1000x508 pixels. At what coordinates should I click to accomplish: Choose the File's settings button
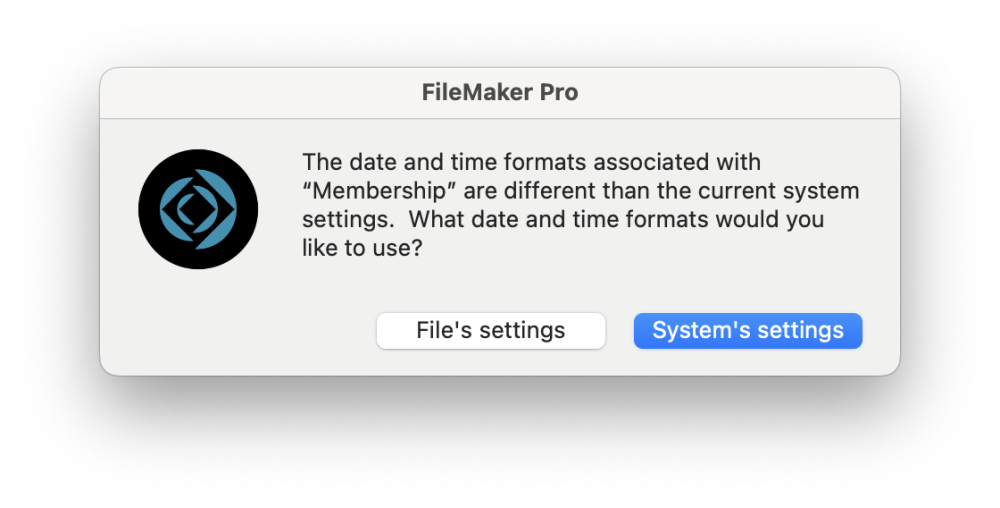[x=491, y=331]
